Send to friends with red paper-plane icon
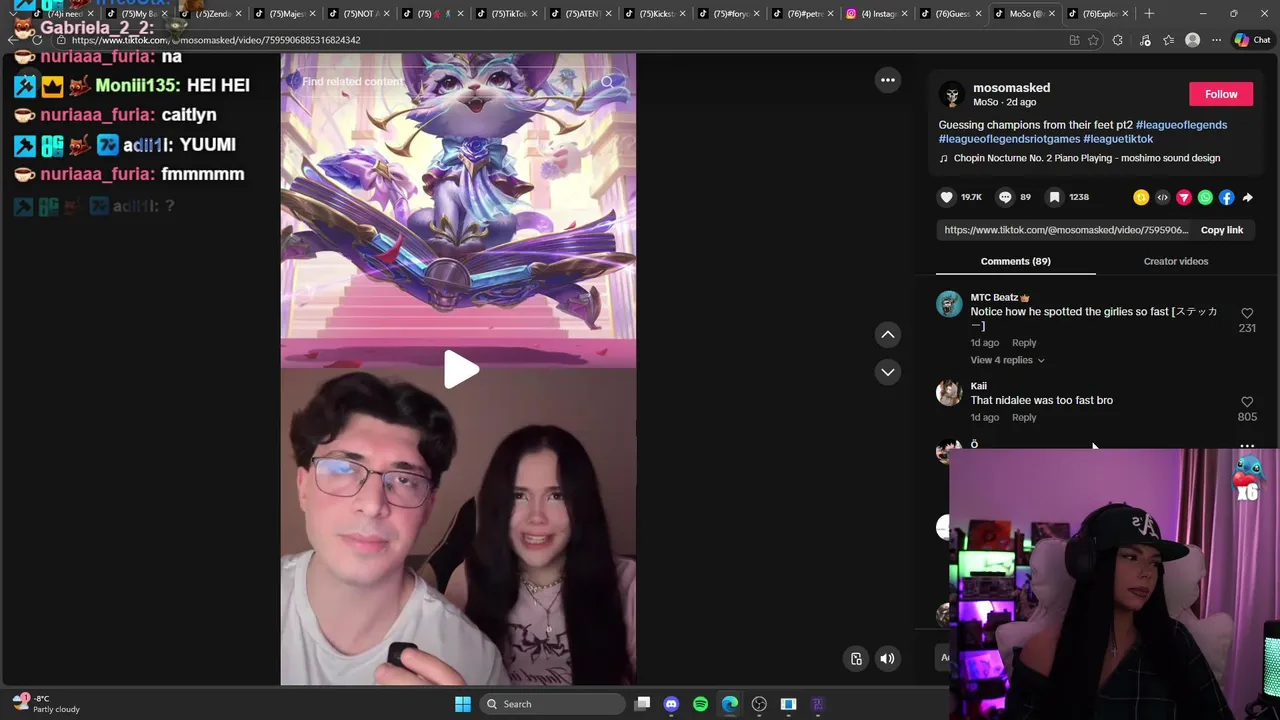1280x720 pixels. tap(1184, 198)
